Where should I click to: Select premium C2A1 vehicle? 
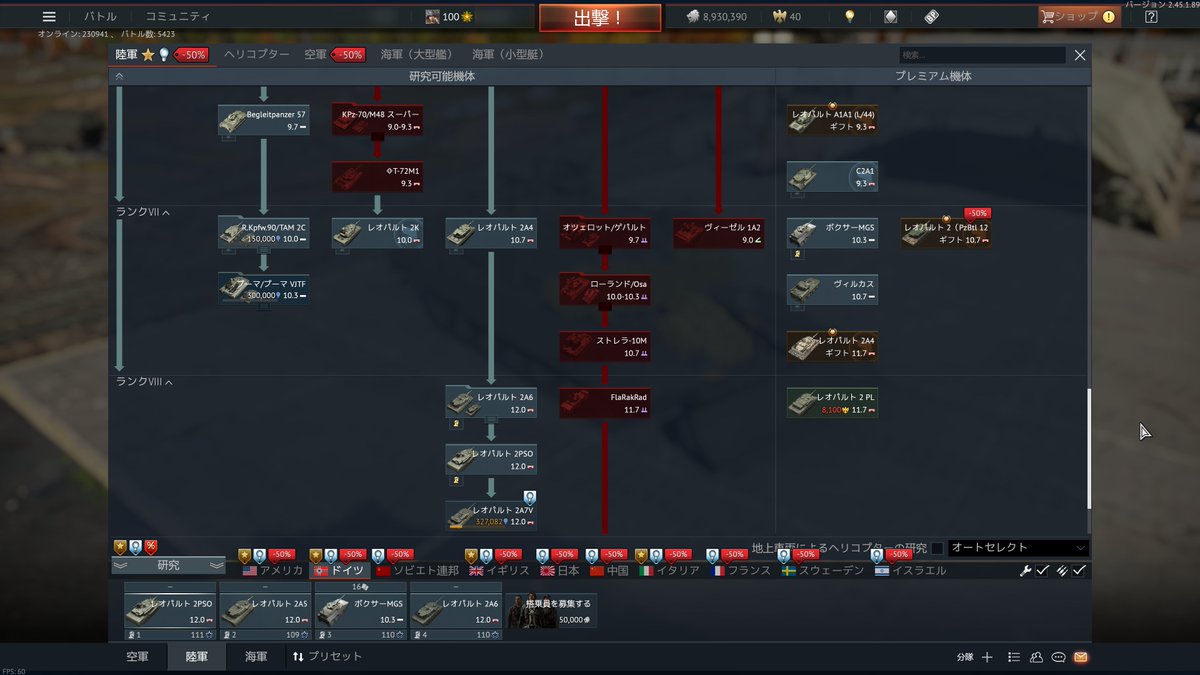(832, 177)
